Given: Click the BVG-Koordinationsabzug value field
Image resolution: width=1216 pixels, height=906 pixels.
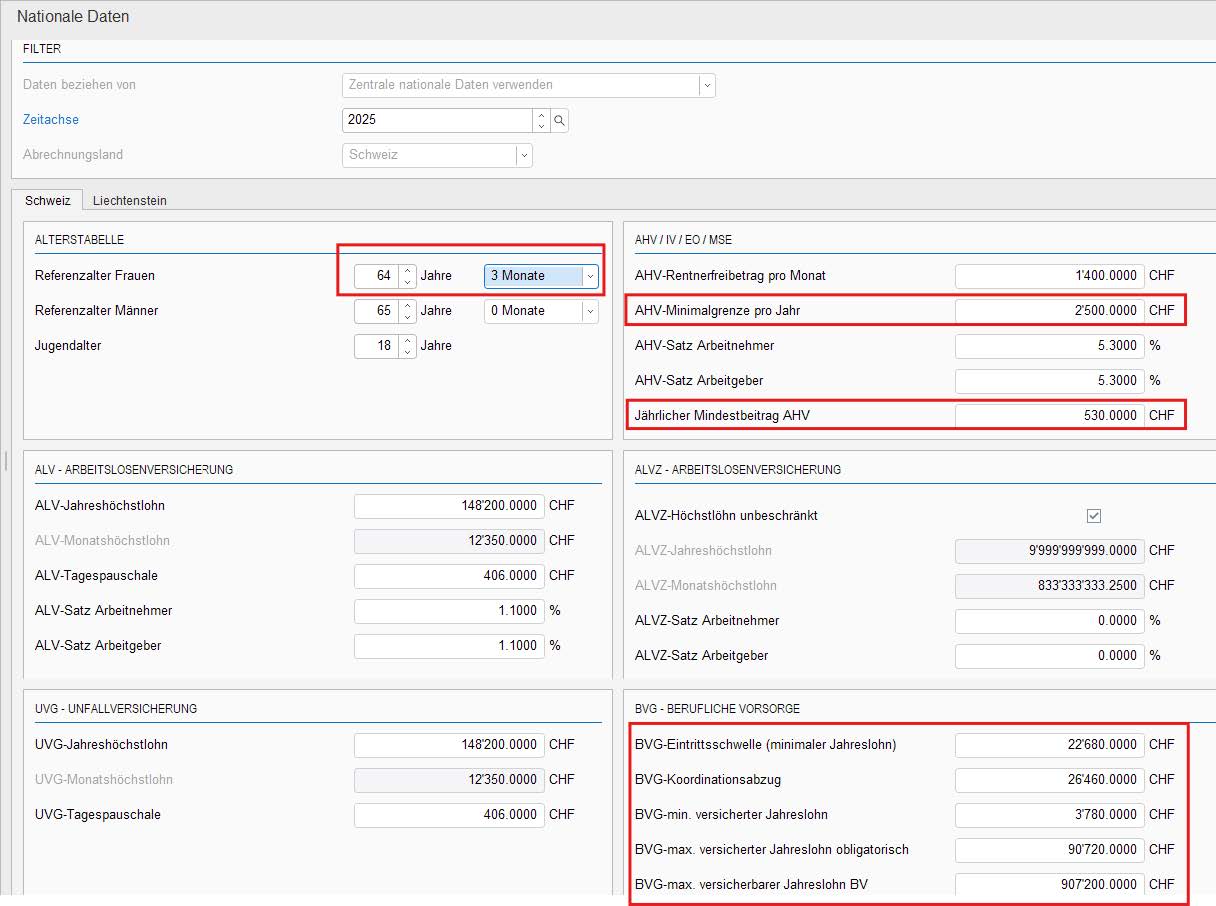Looking at the screenshot, I should tap(1048, 779).
